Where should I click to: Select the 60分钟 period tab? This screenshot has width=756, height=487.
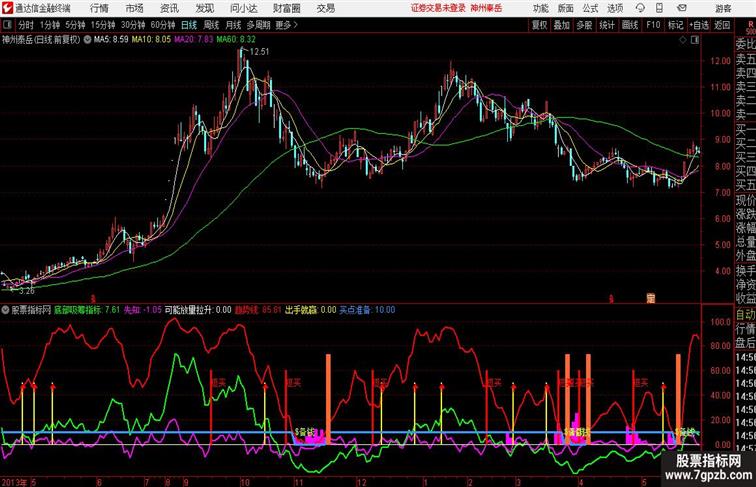pyautogui.click(x=162, y=25)
